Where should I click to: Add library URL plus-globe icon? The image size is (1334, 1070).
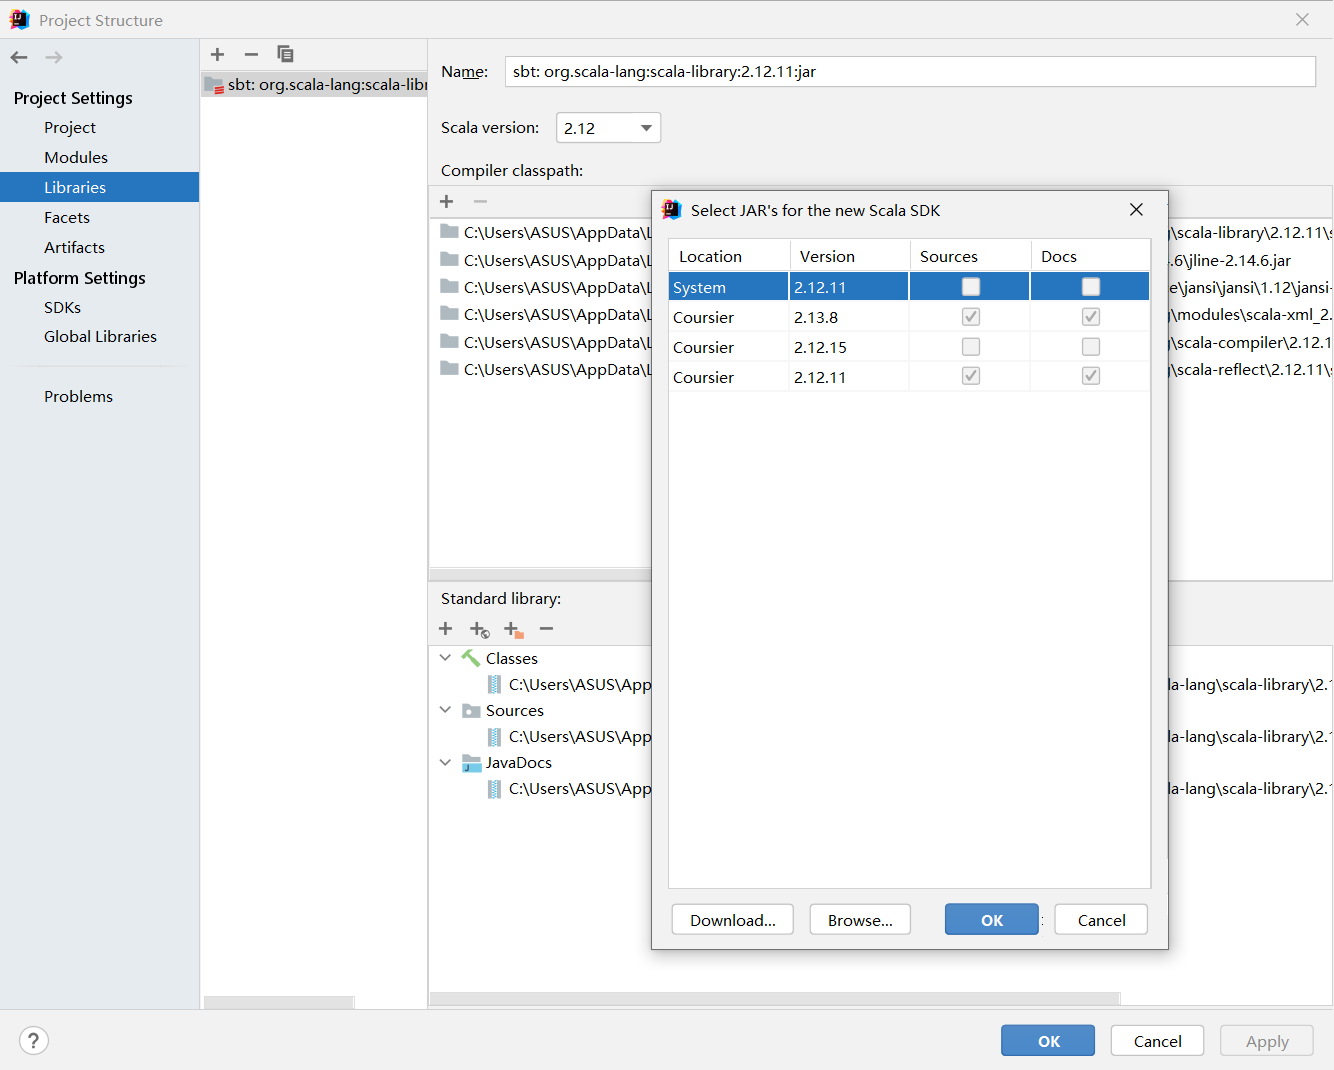click(x=480, y=629)
